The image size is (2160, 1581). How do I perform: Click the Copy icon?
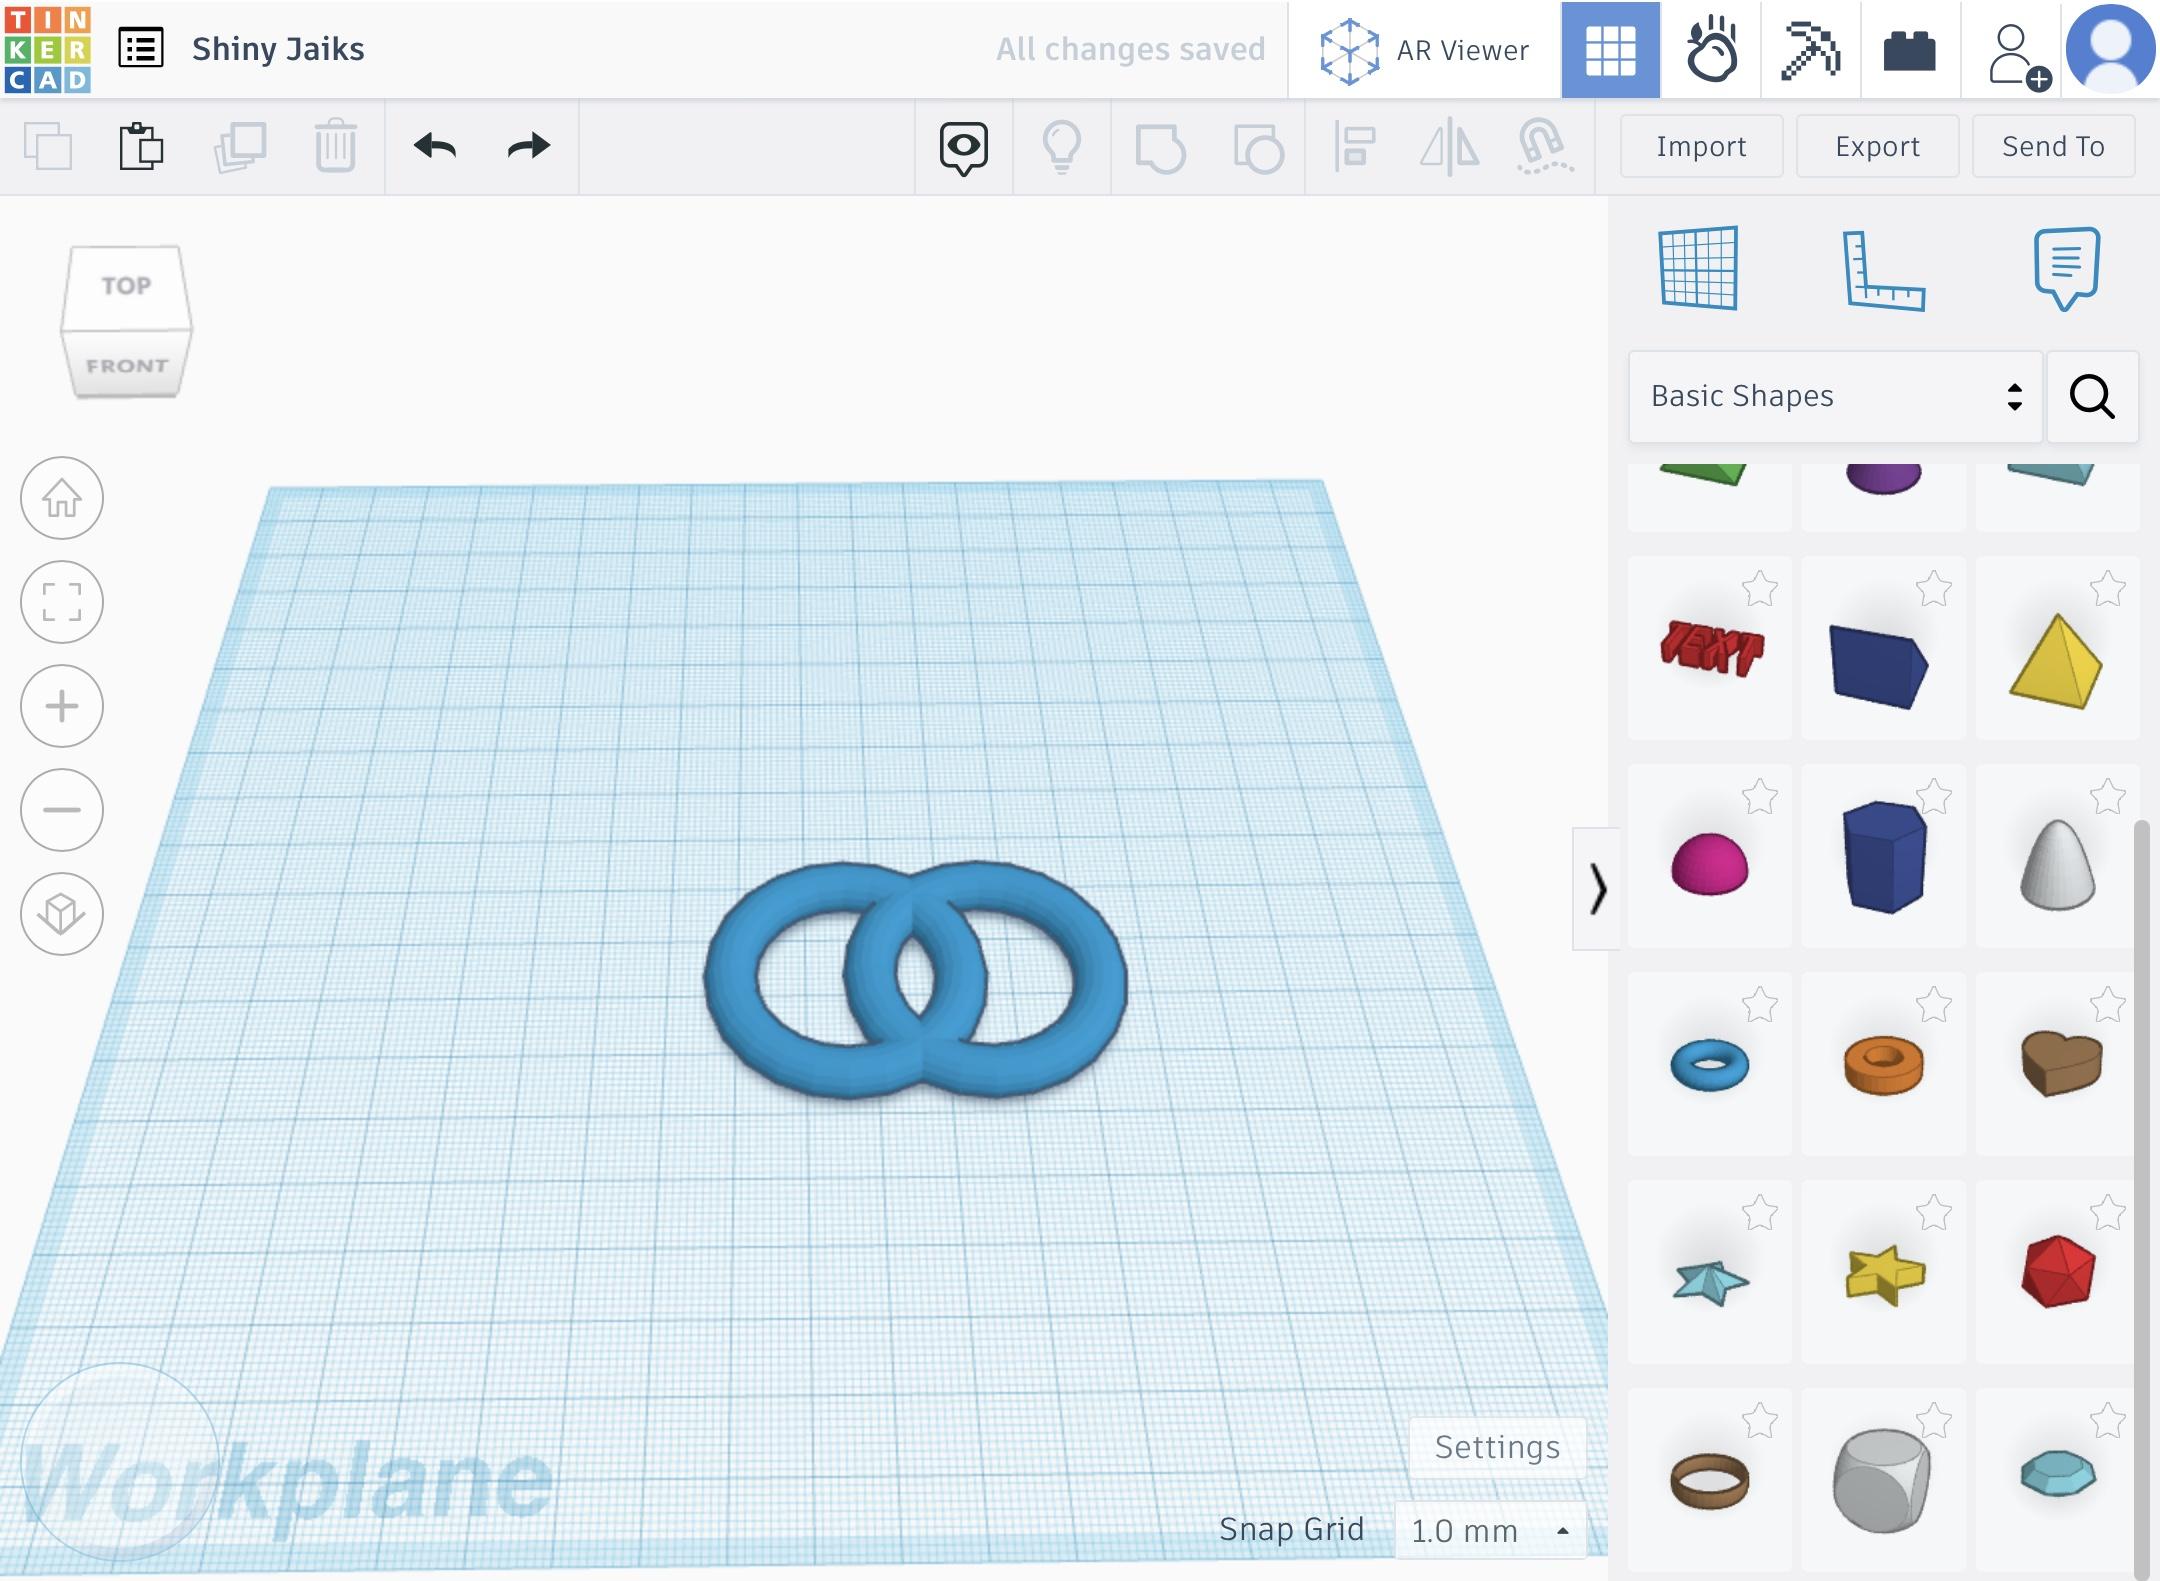48,146
